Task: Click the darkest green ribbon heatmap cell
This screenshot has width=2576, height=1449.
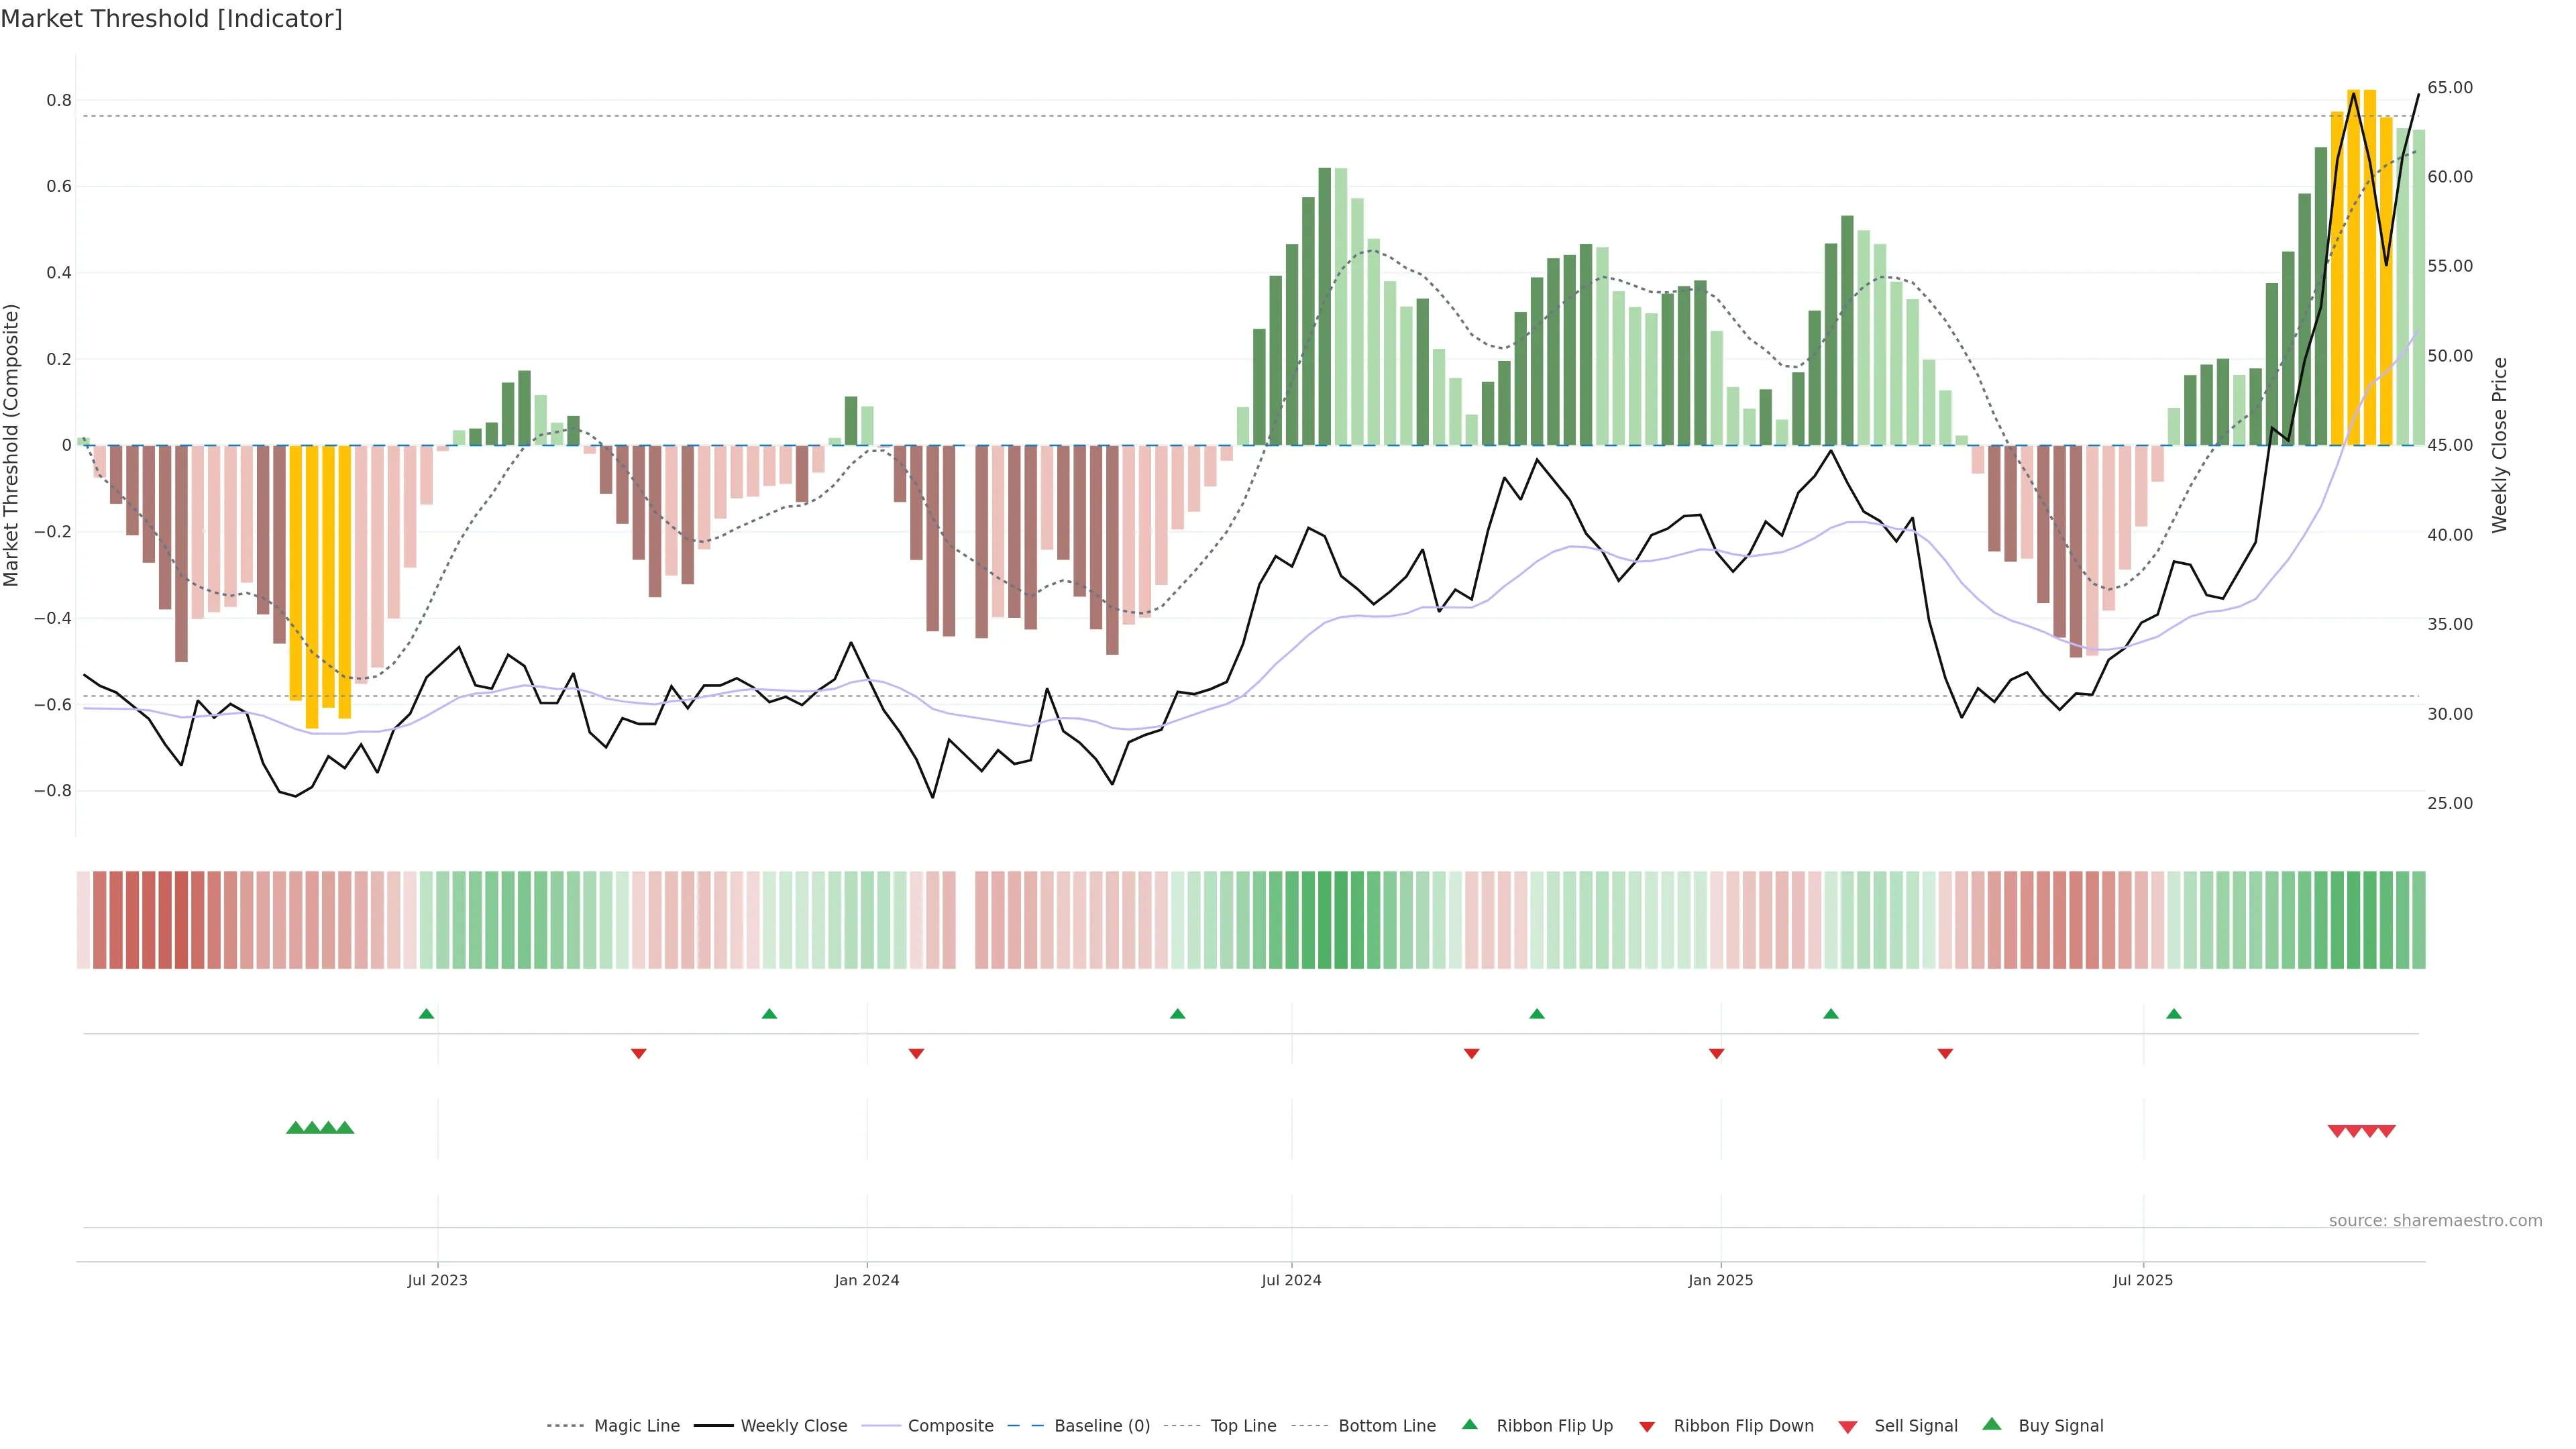Action: point(1324,920)
